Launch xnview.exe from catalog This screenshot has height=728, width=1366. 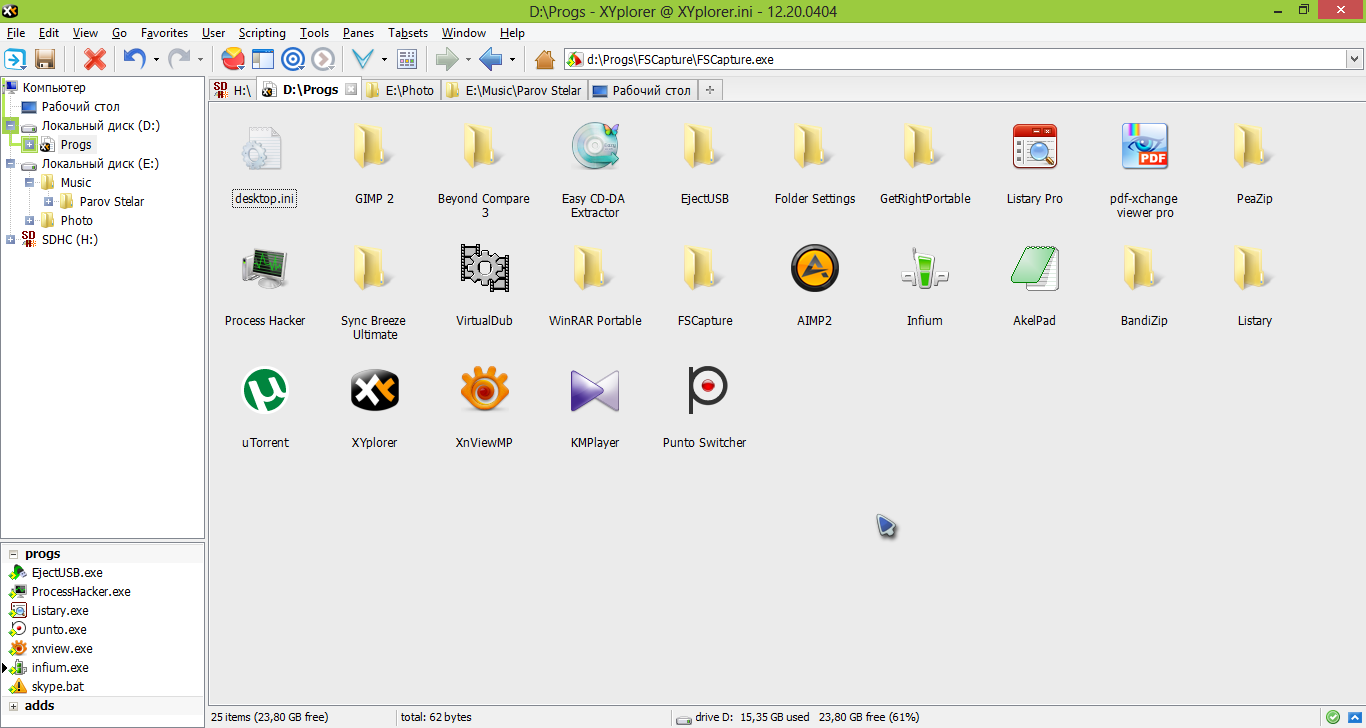pos(62,649)
